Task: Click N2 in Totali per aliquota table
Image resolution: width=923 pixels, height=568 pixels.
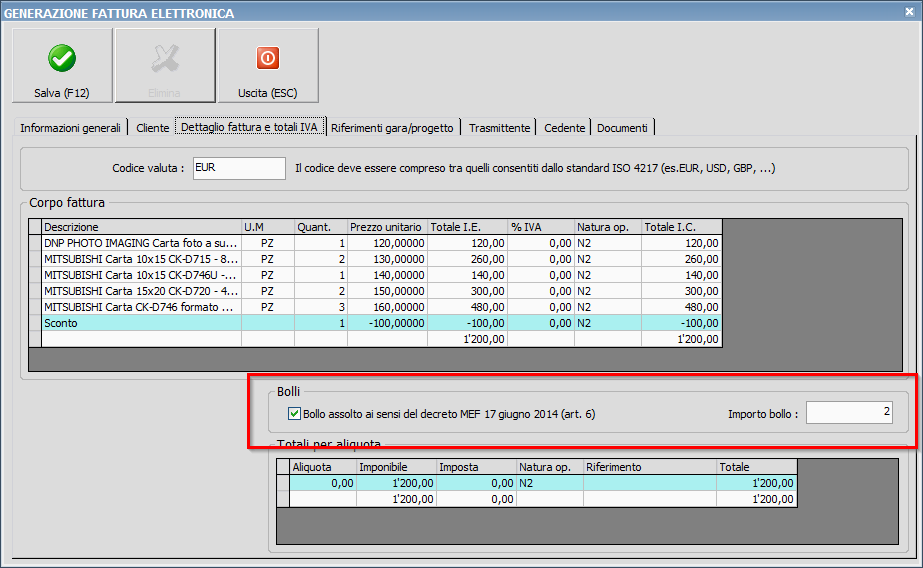Action: [x=550, y=483]
